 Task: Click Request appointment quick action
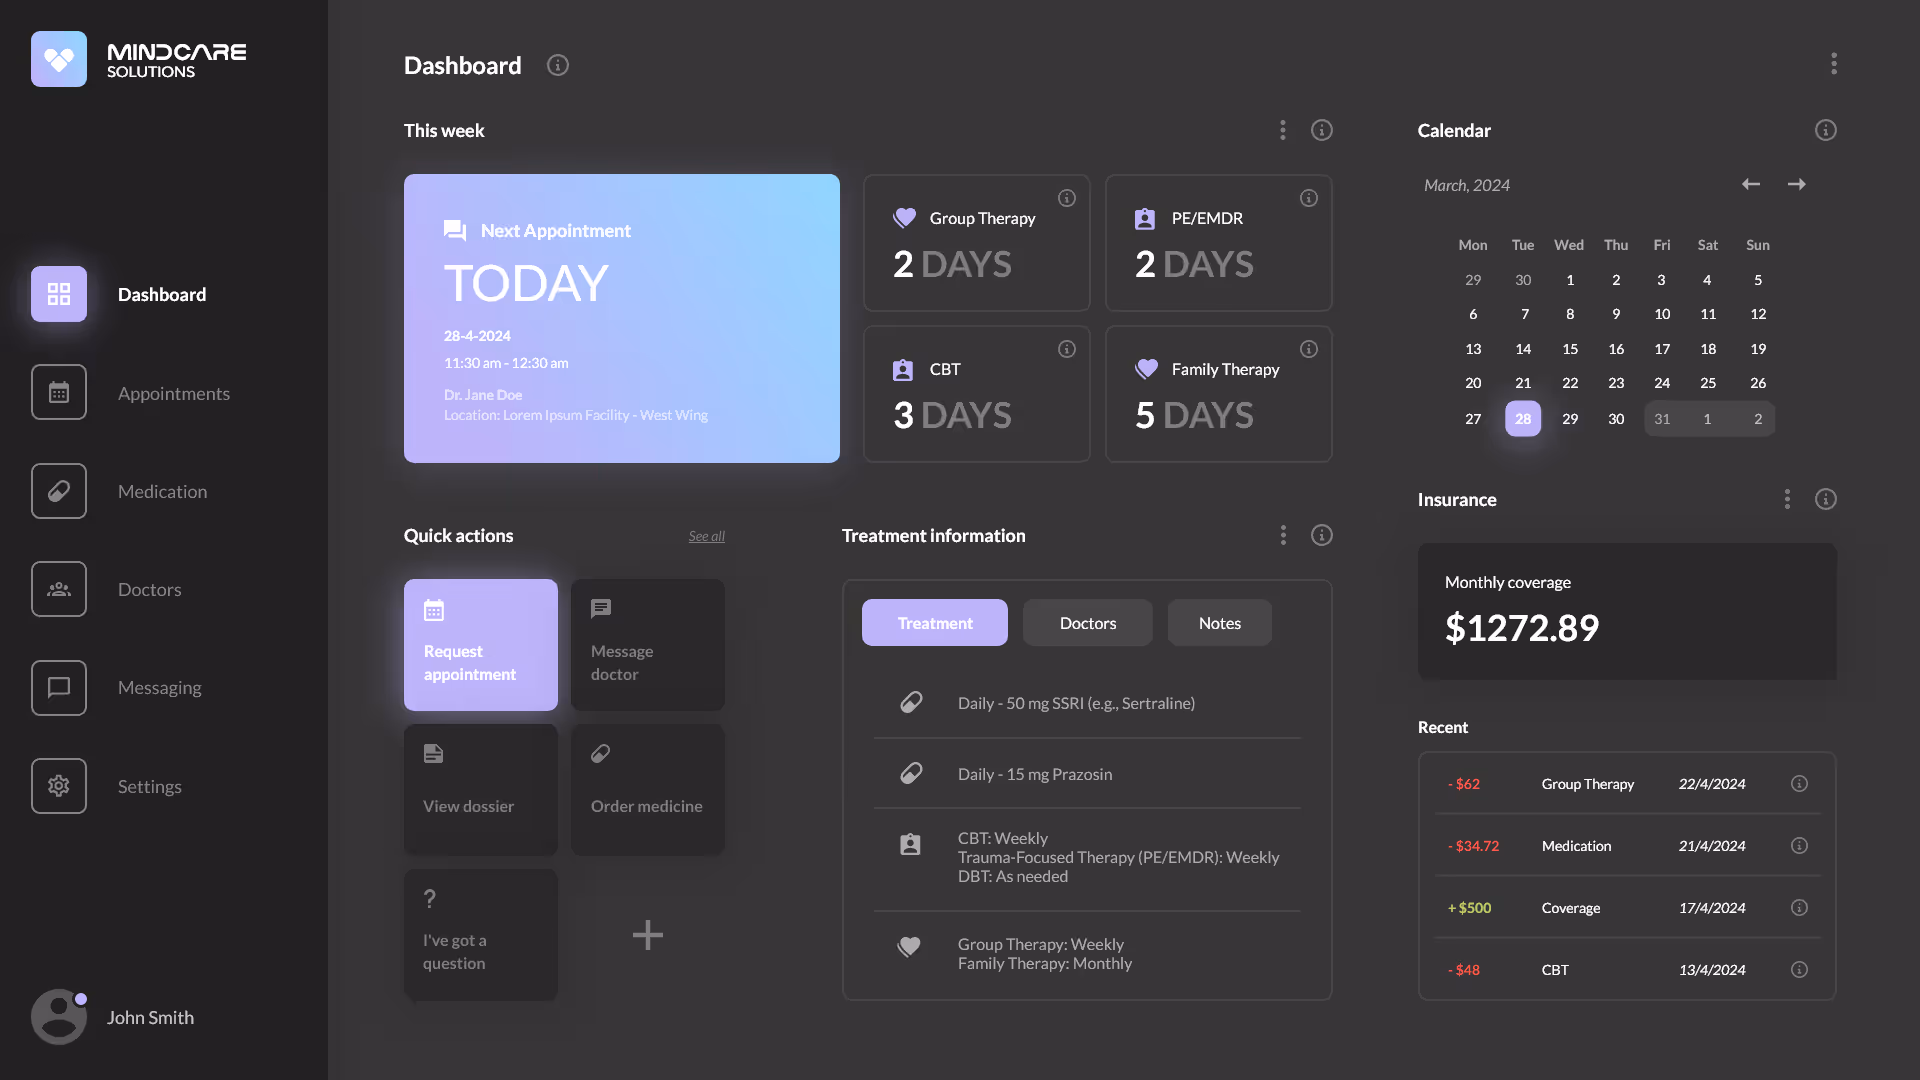point(481,645)
